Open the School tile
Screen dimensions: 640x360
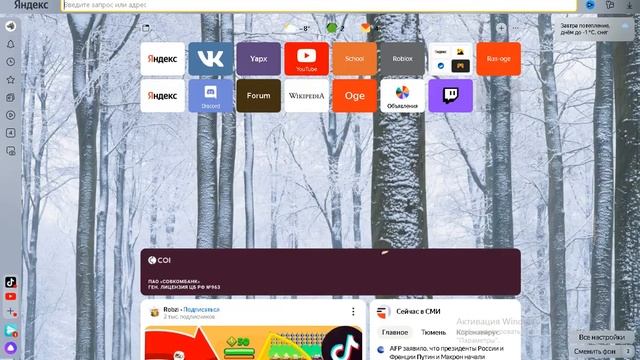click(x=355, y=59)
